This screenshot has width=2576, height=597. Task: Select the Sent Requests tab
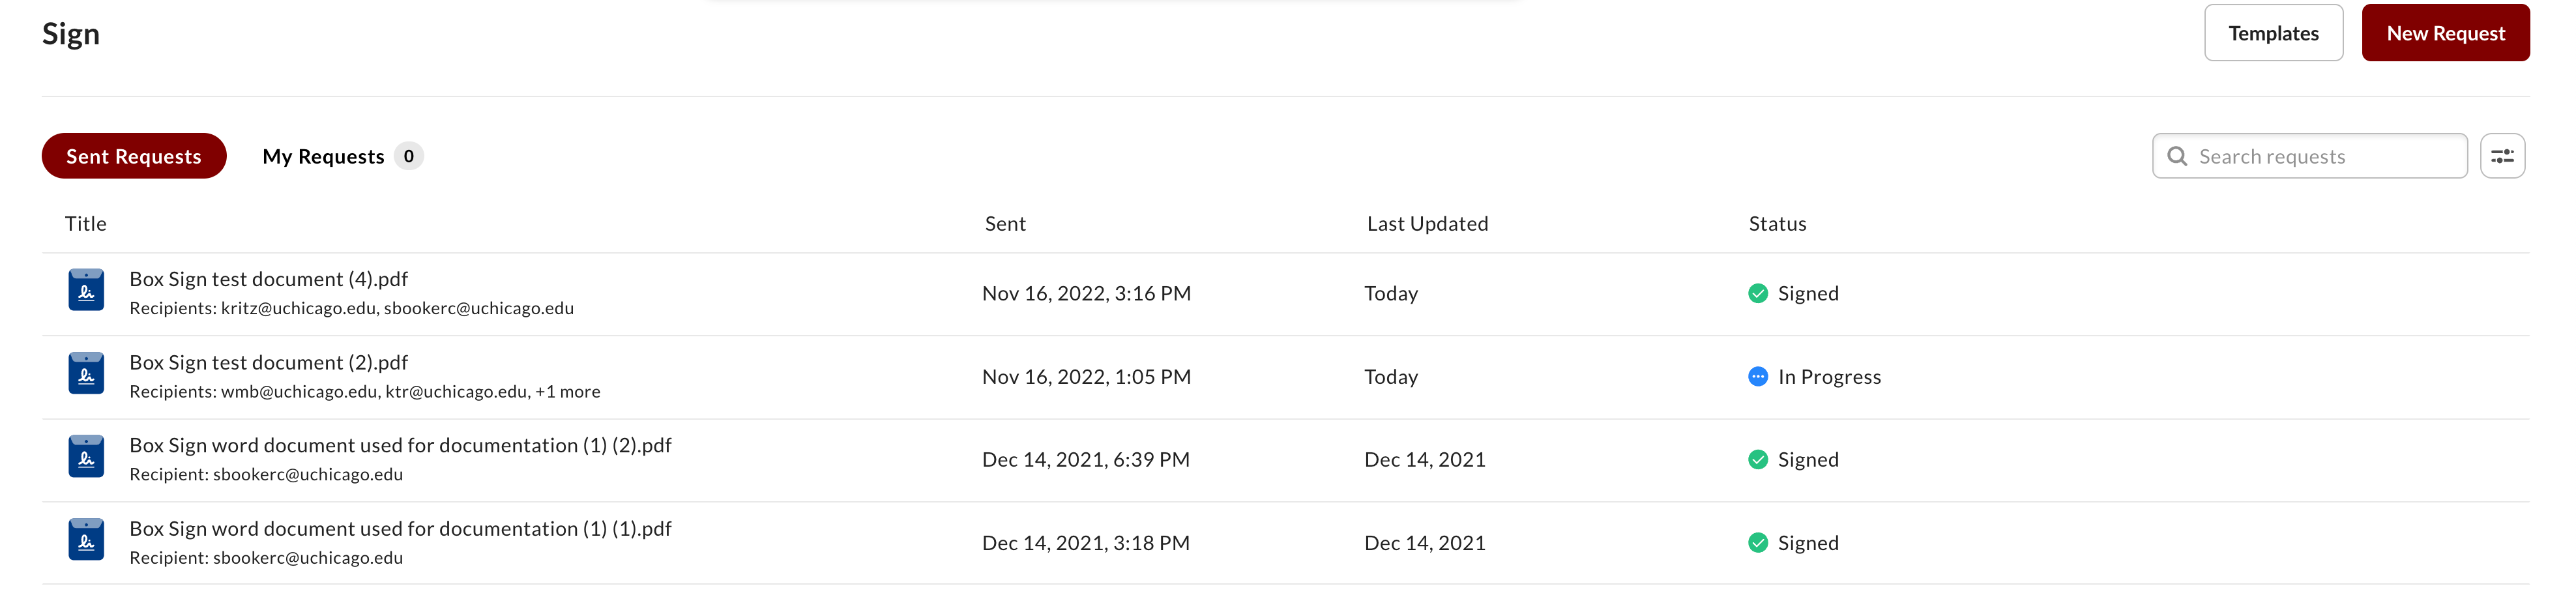(x=133, y=155)
